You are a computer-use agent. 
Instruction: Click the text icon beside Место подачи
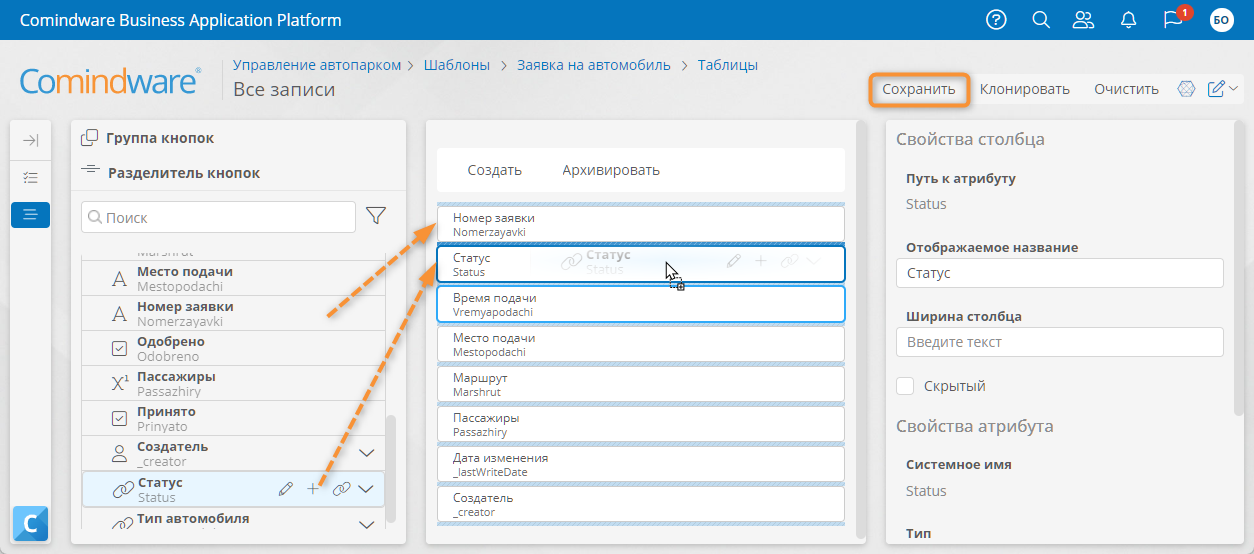click(119, 280)
